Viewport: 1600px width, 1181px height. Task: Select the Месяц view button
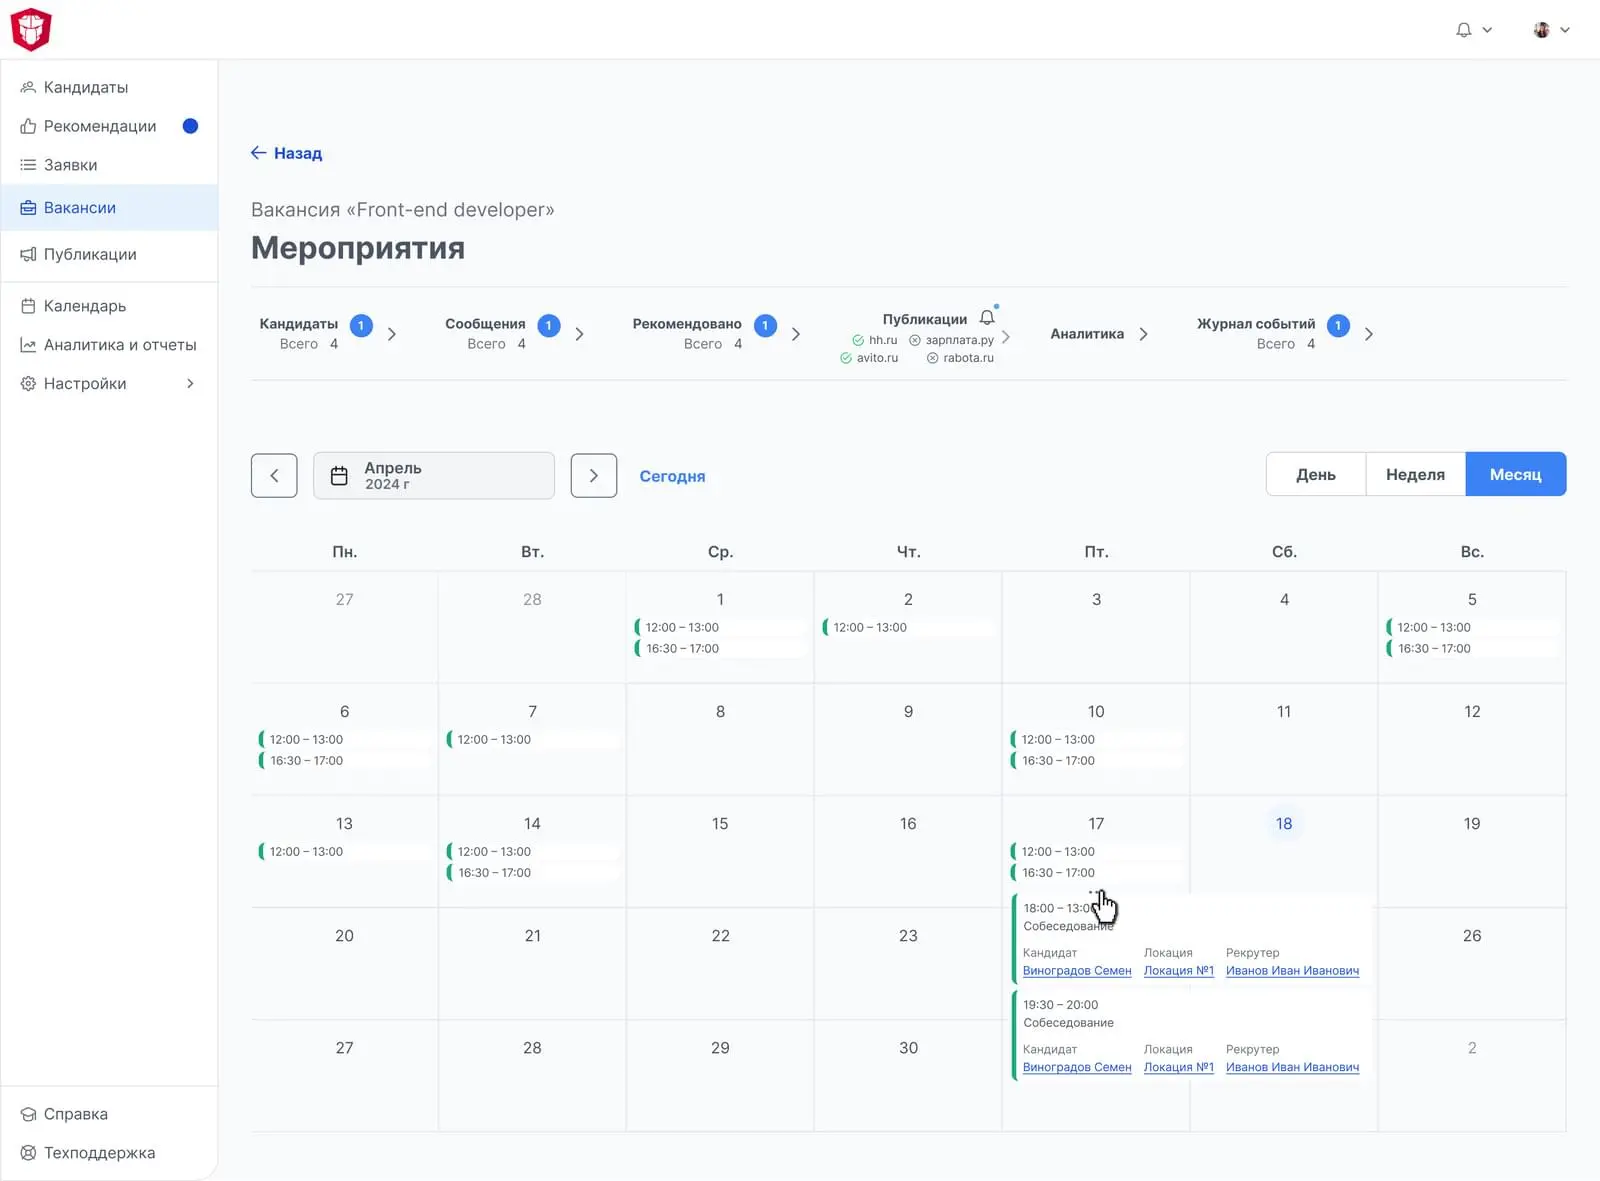(1515, 475)
